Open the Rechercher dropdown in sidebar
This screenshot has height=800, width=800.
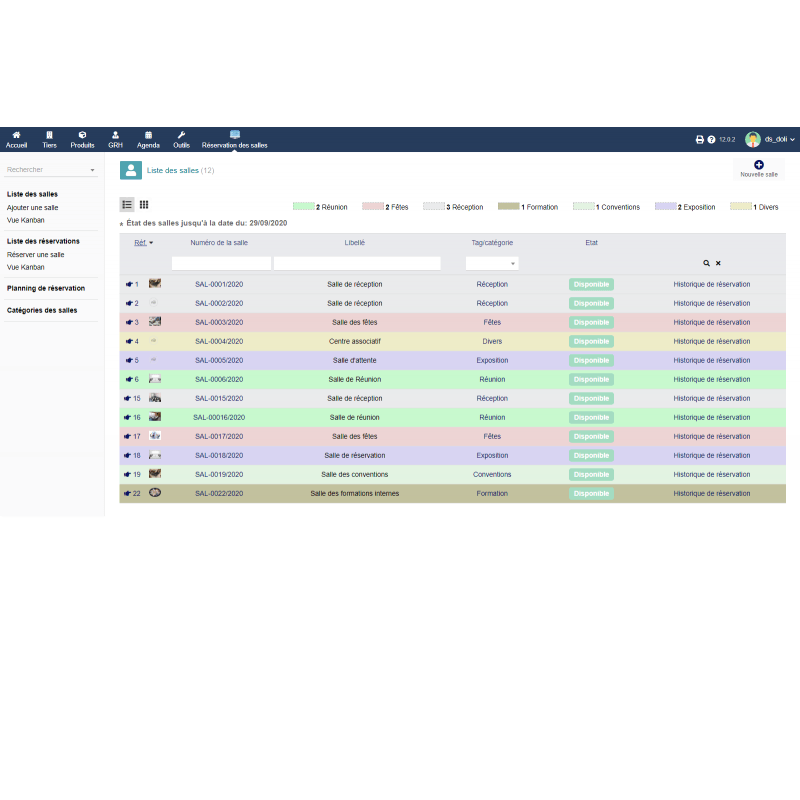[51, 170]
